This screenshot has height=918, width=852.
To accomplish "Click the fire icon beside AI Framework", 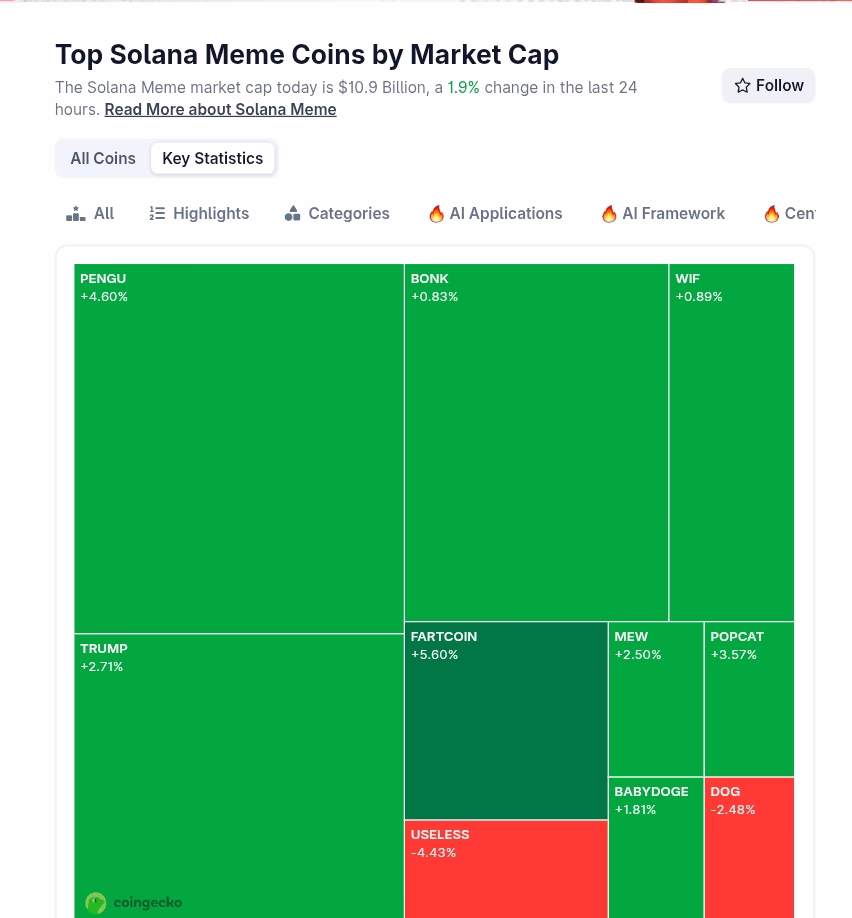I will (x=609, y=214).
